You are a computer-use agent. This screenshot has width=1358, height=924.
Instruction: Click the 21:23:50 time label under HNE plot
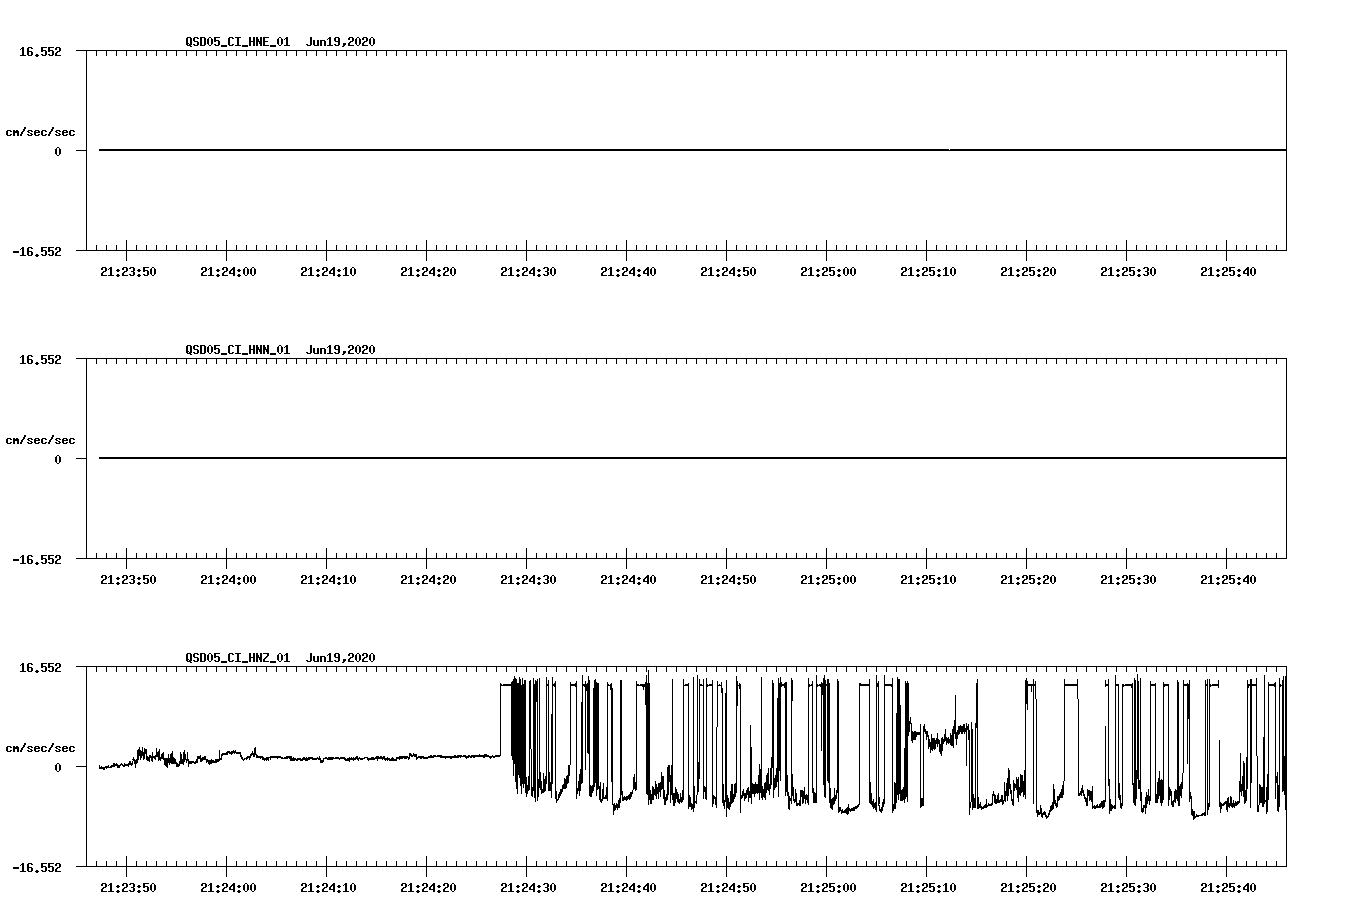point(128,272)
